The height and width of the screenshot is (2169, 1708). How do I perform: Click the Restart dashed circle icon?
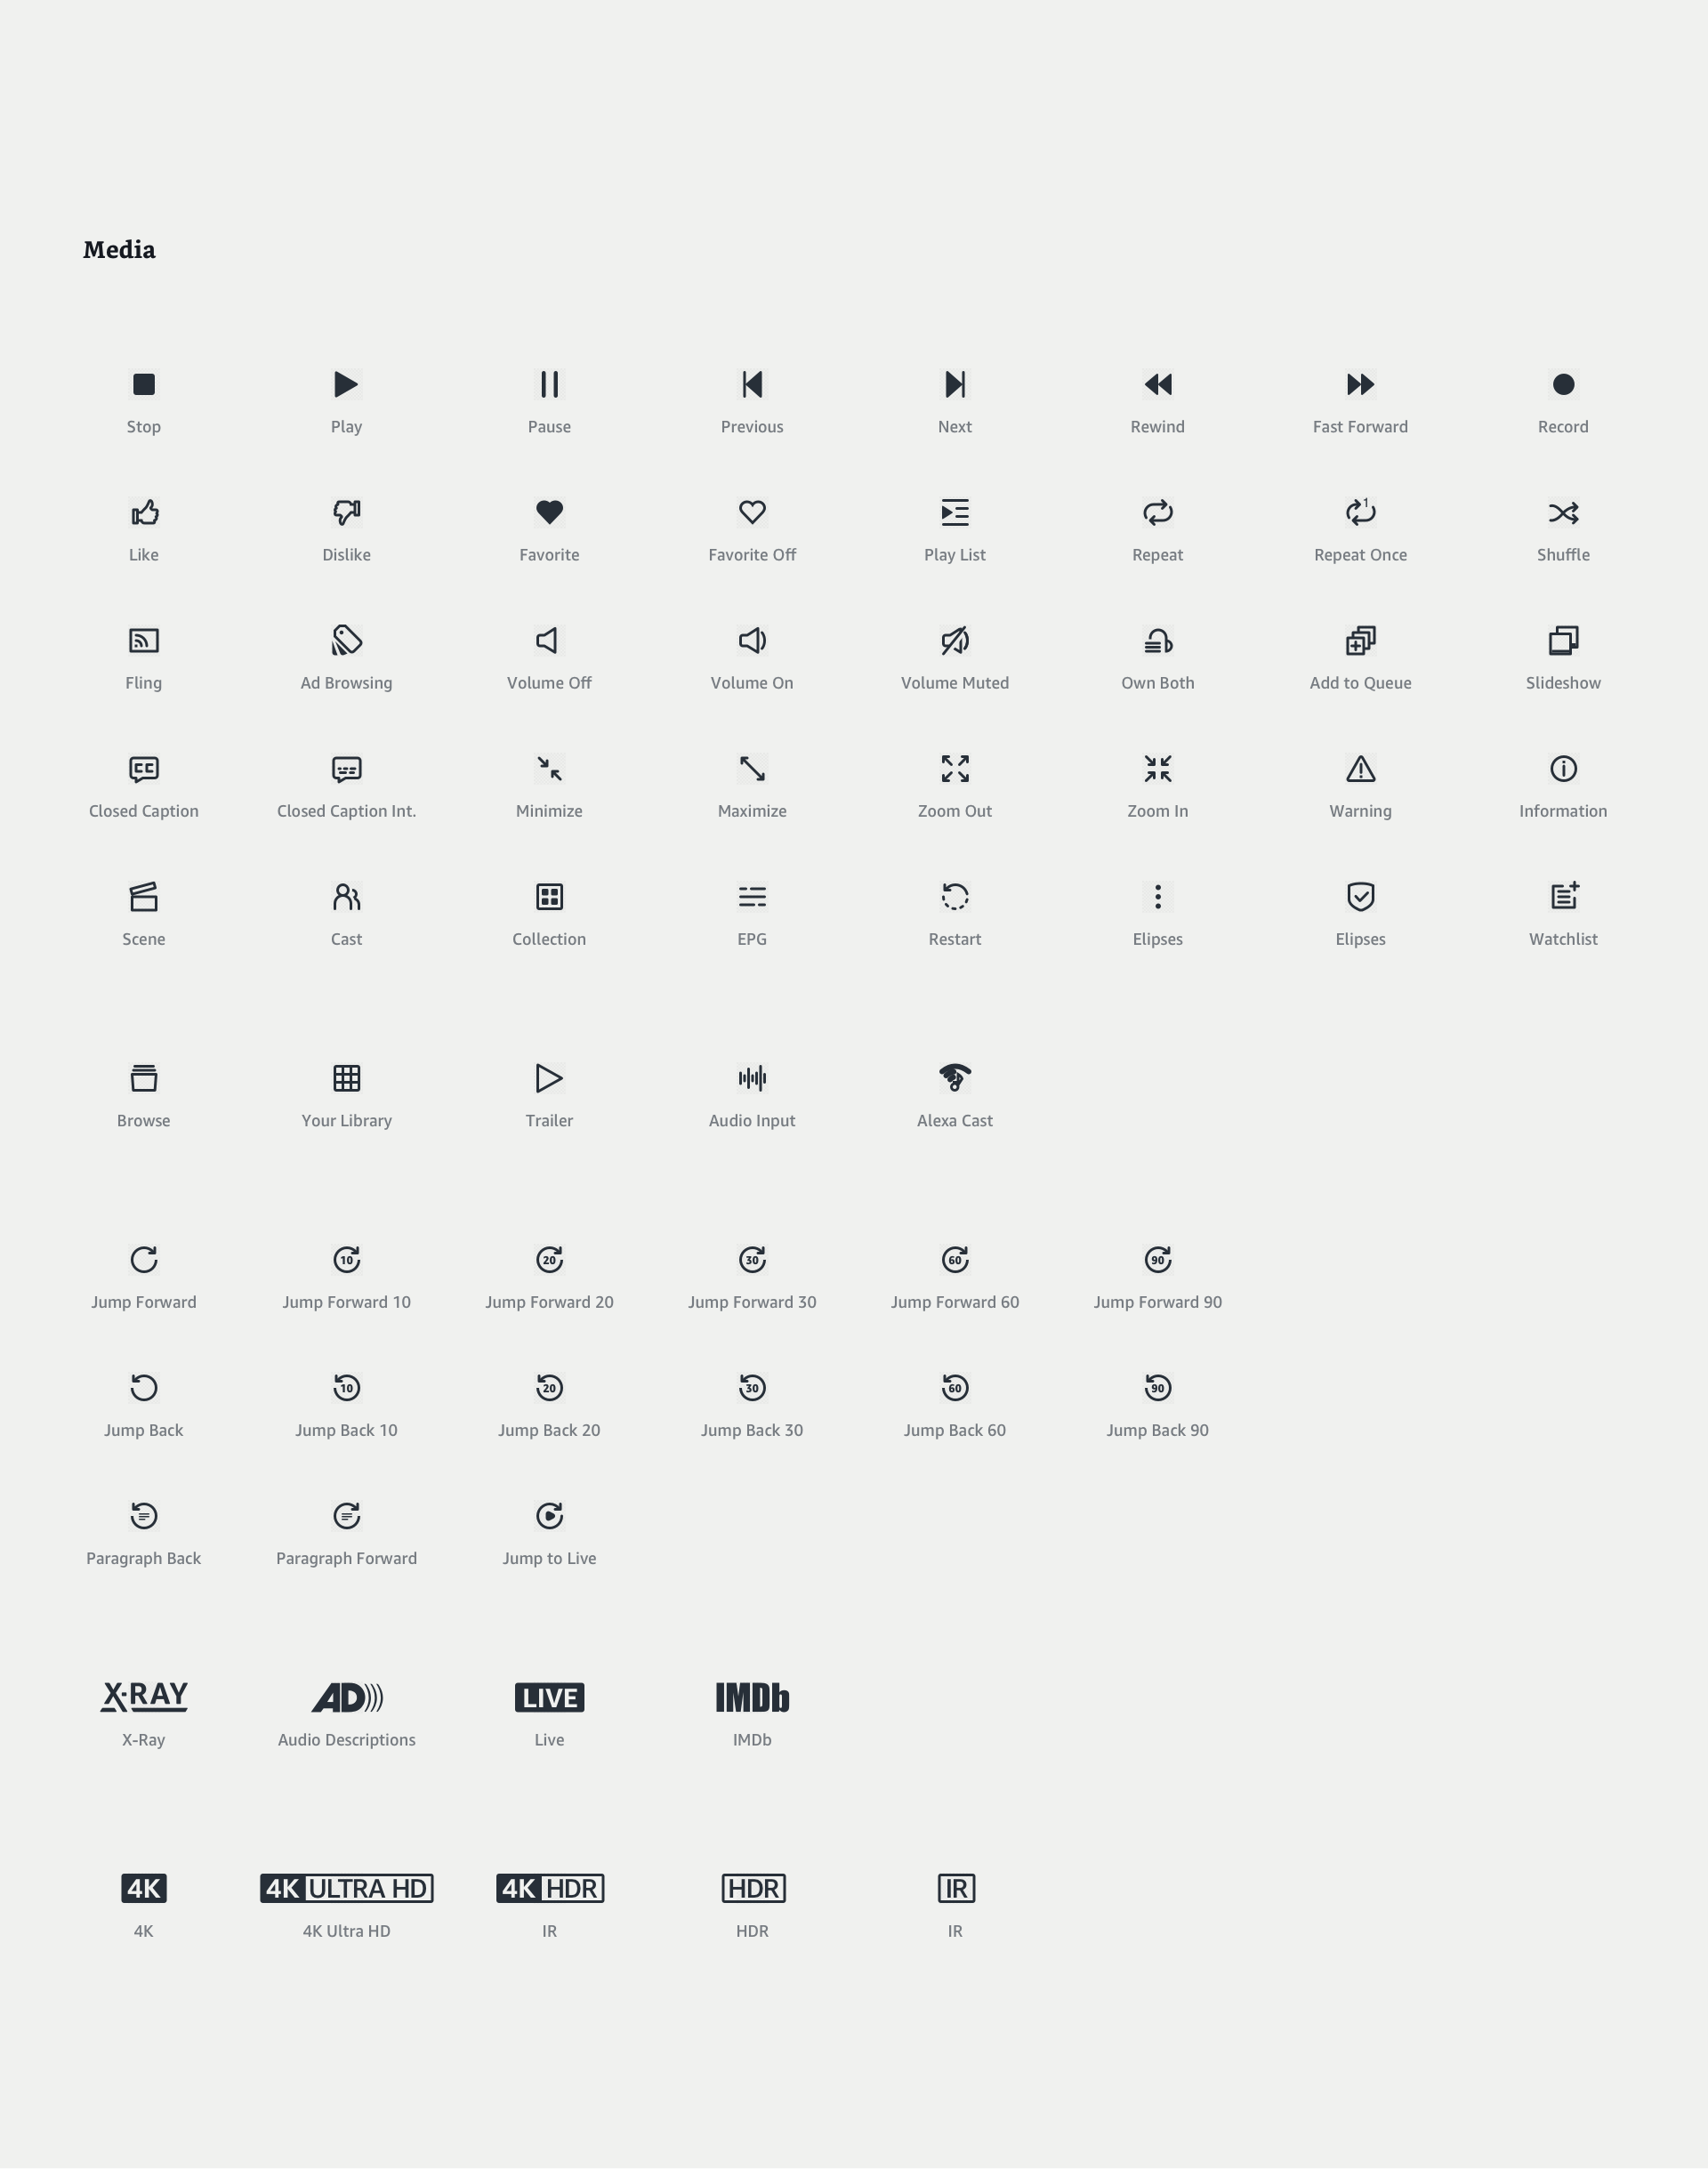955,896
